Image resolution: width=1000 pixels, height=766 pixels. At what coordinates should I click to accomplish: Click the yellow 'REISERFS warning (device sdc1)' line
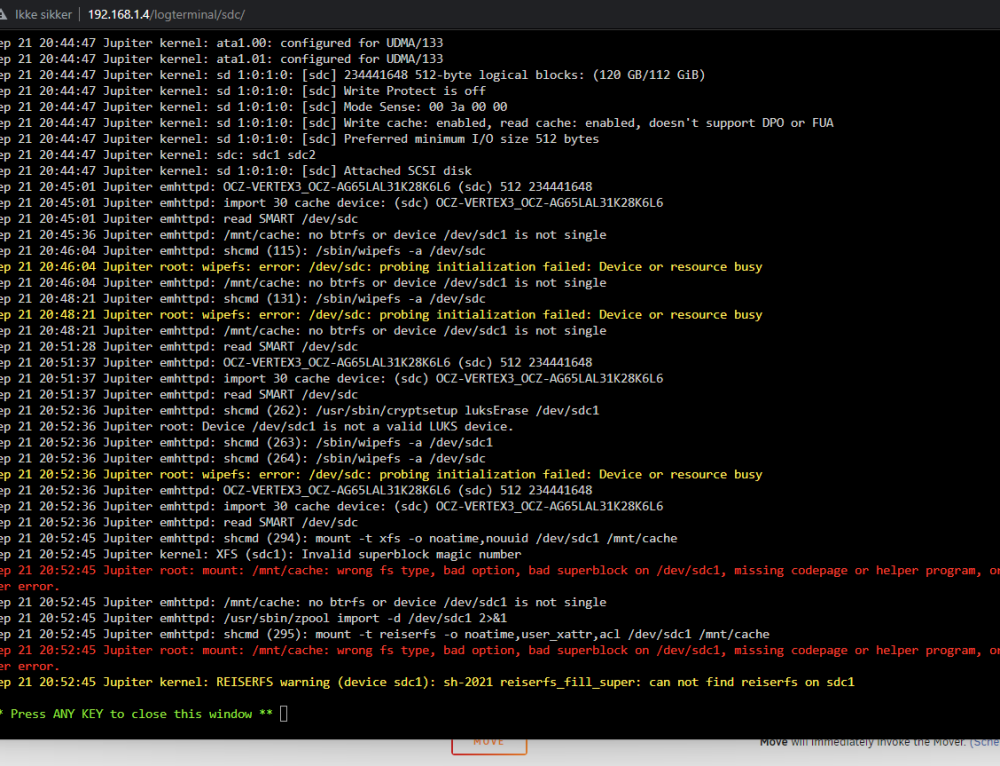point(427,682)
